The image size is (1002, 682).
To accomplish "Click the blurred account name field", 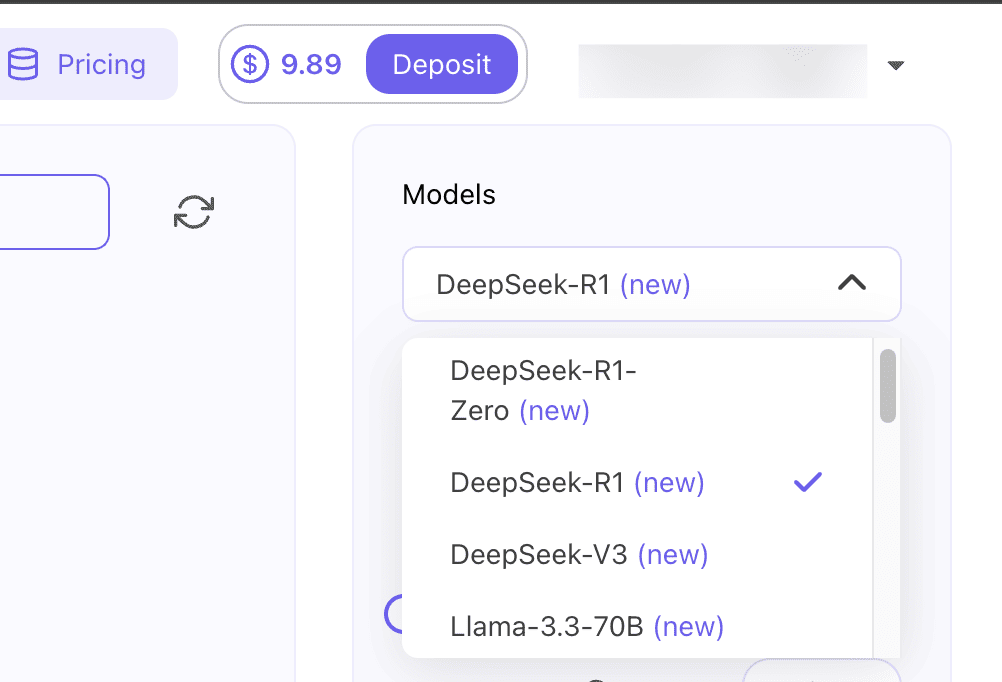I will (x=722, y=70).
